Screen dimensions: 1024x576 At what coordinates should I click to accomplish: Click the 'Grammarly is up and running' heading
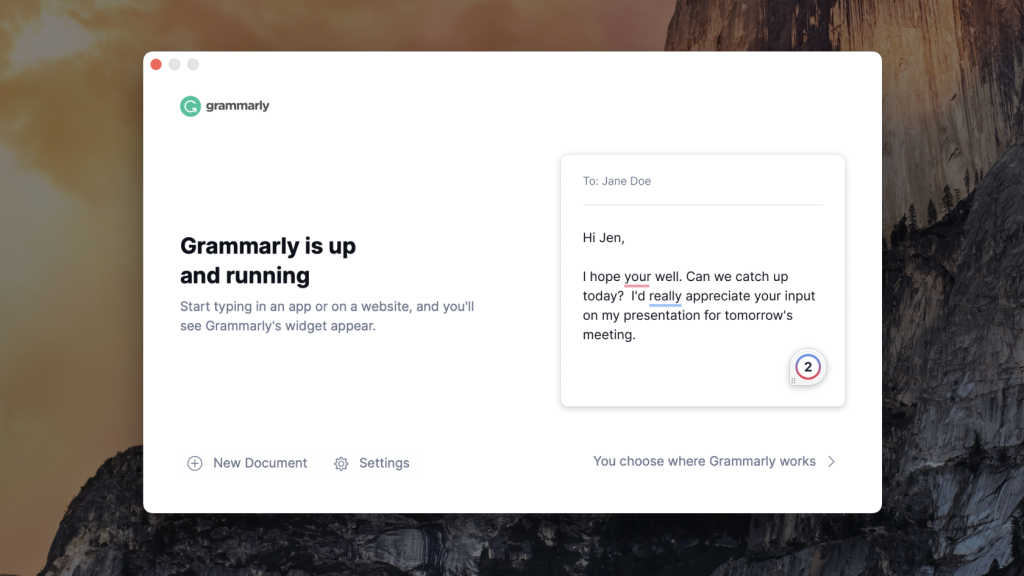point(268,260)
